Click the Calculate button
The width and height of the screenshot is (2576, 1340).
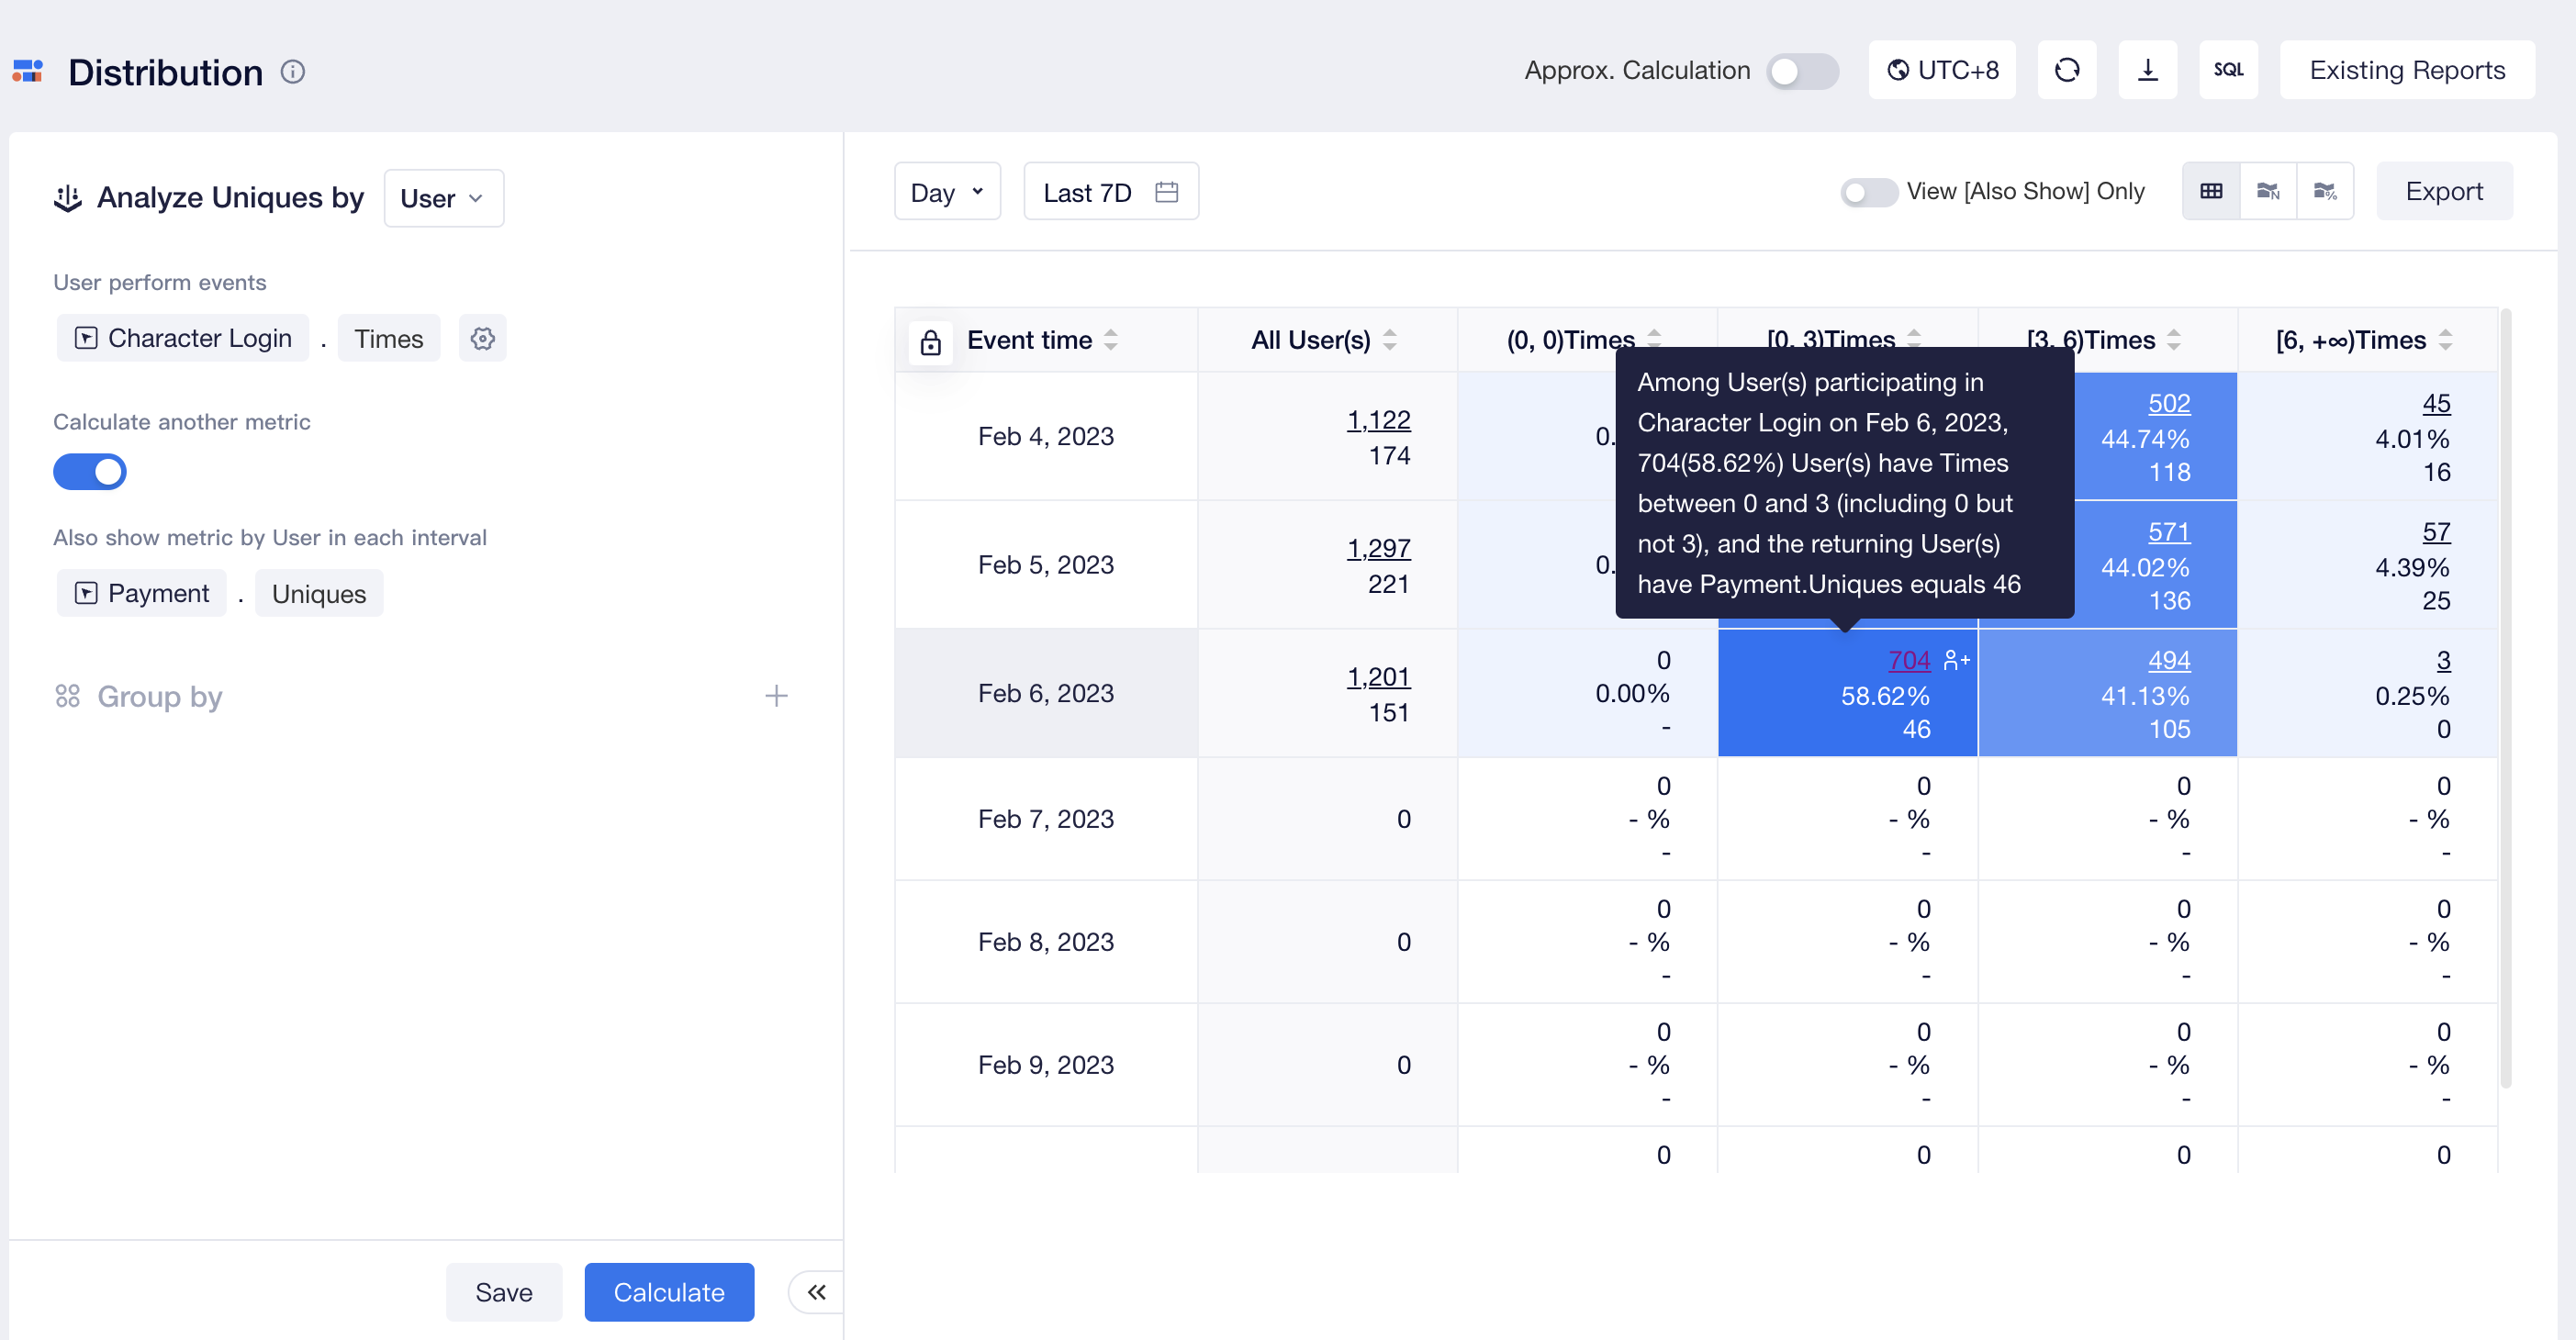coord(668,1292)
